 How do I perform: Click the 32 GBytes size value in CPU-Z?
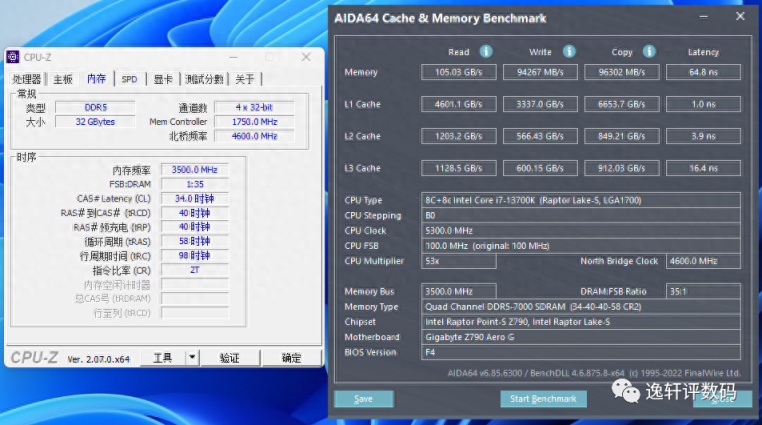click(95, 122)
